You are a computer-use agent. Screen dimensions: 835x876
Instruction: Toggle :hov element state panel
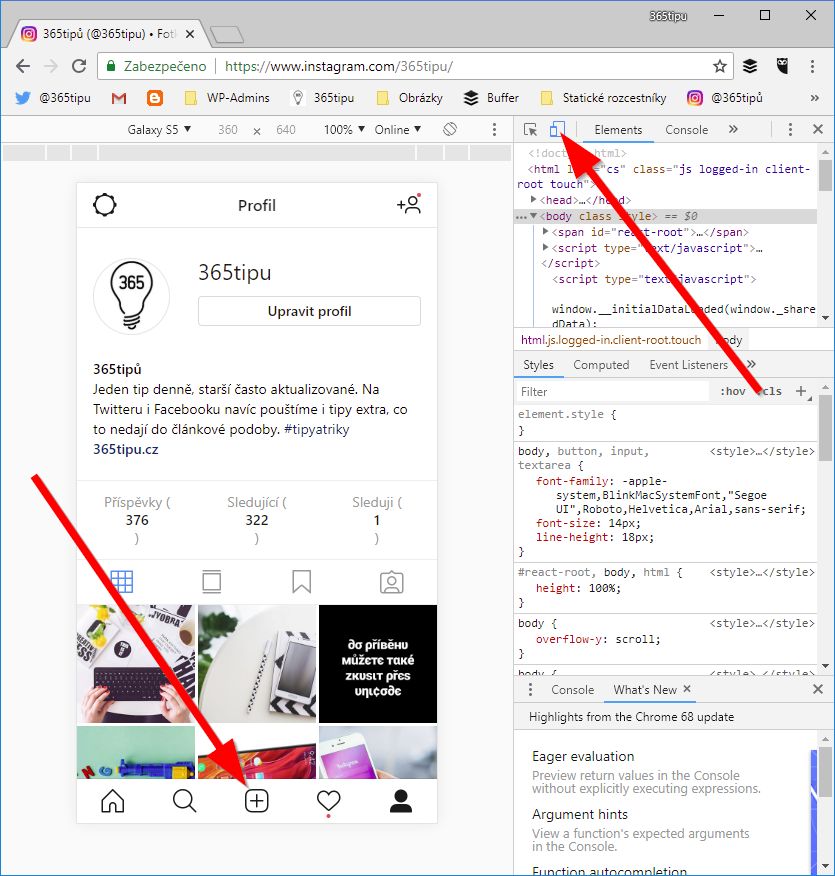[x=733, y=391]
